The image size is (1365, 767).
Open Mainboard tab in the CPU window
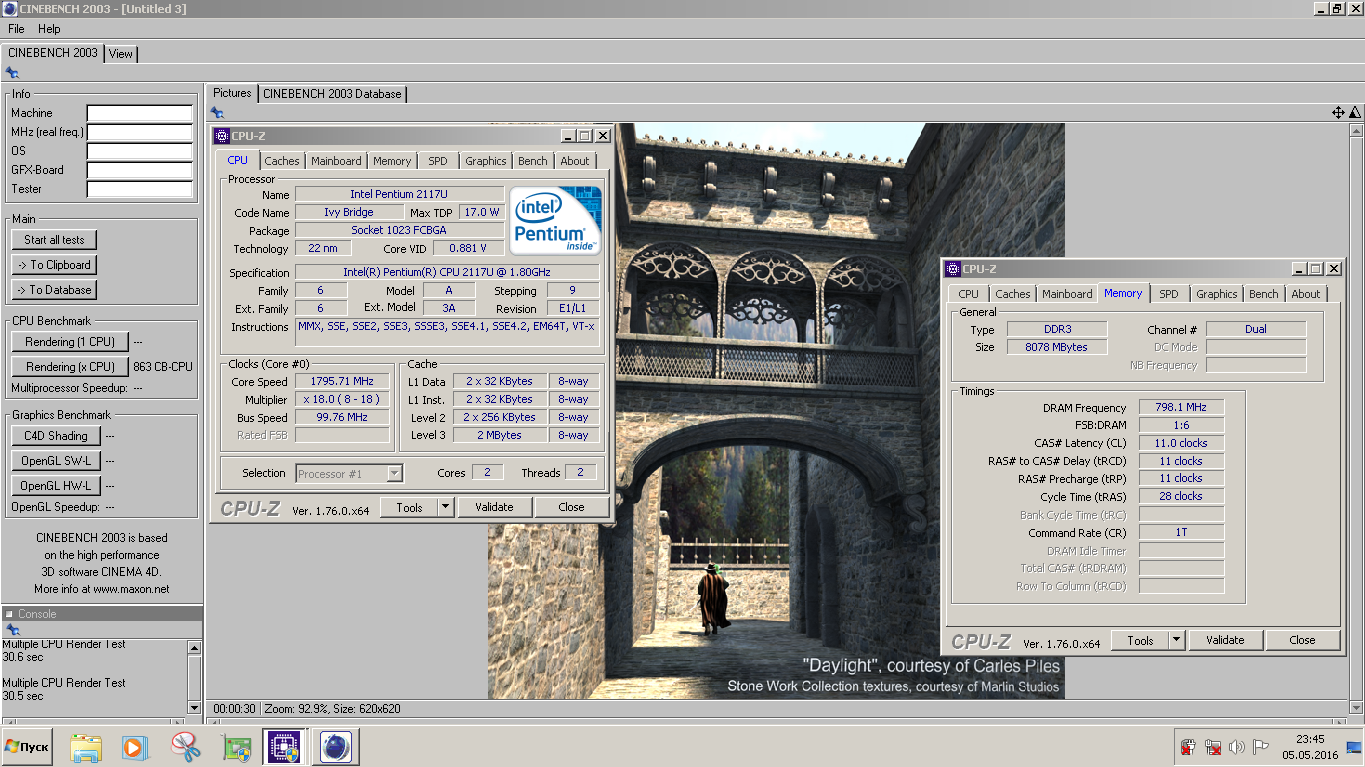click(x=336, y=161)
